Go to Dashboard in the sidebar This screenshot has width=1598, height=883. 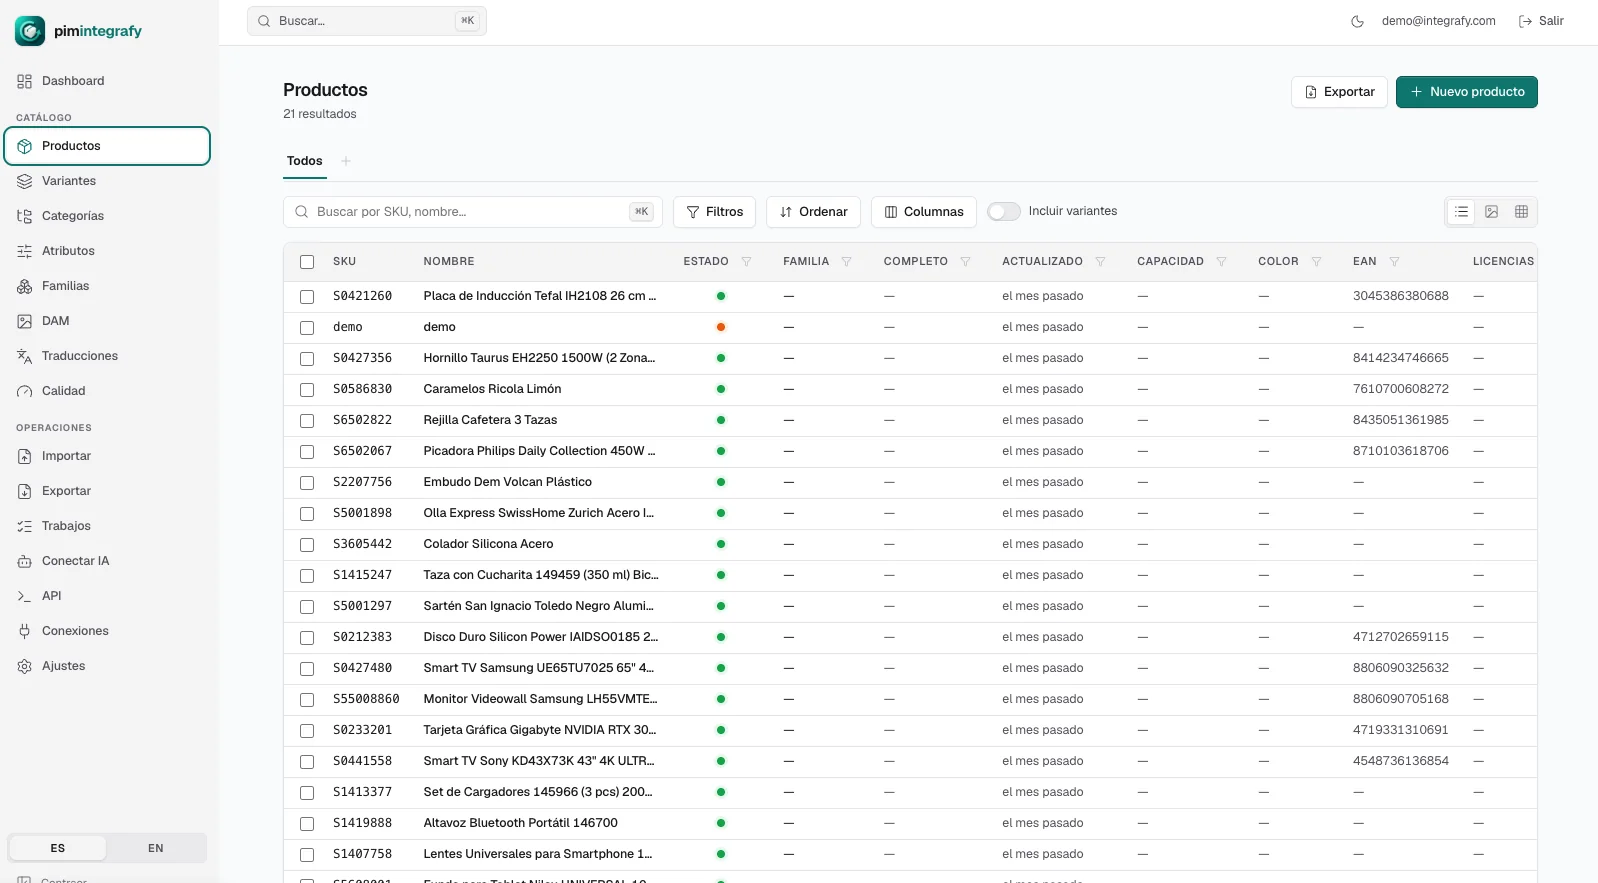coord(107,81)
